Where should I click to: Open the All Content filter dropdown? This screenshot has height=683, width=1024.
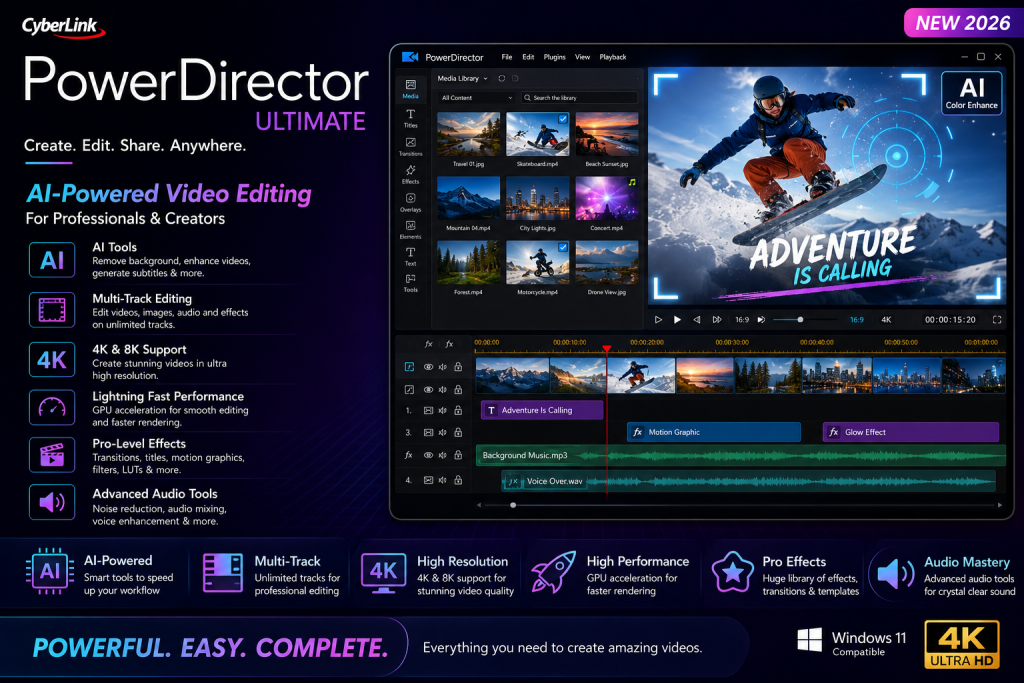[477, 98]
